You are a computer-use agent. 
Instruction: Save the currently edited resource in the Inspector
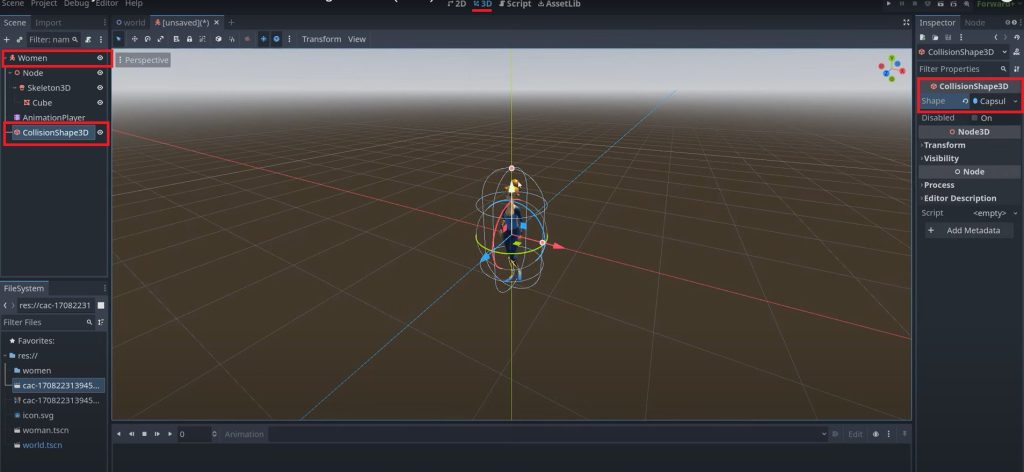[x=946, y=38]
